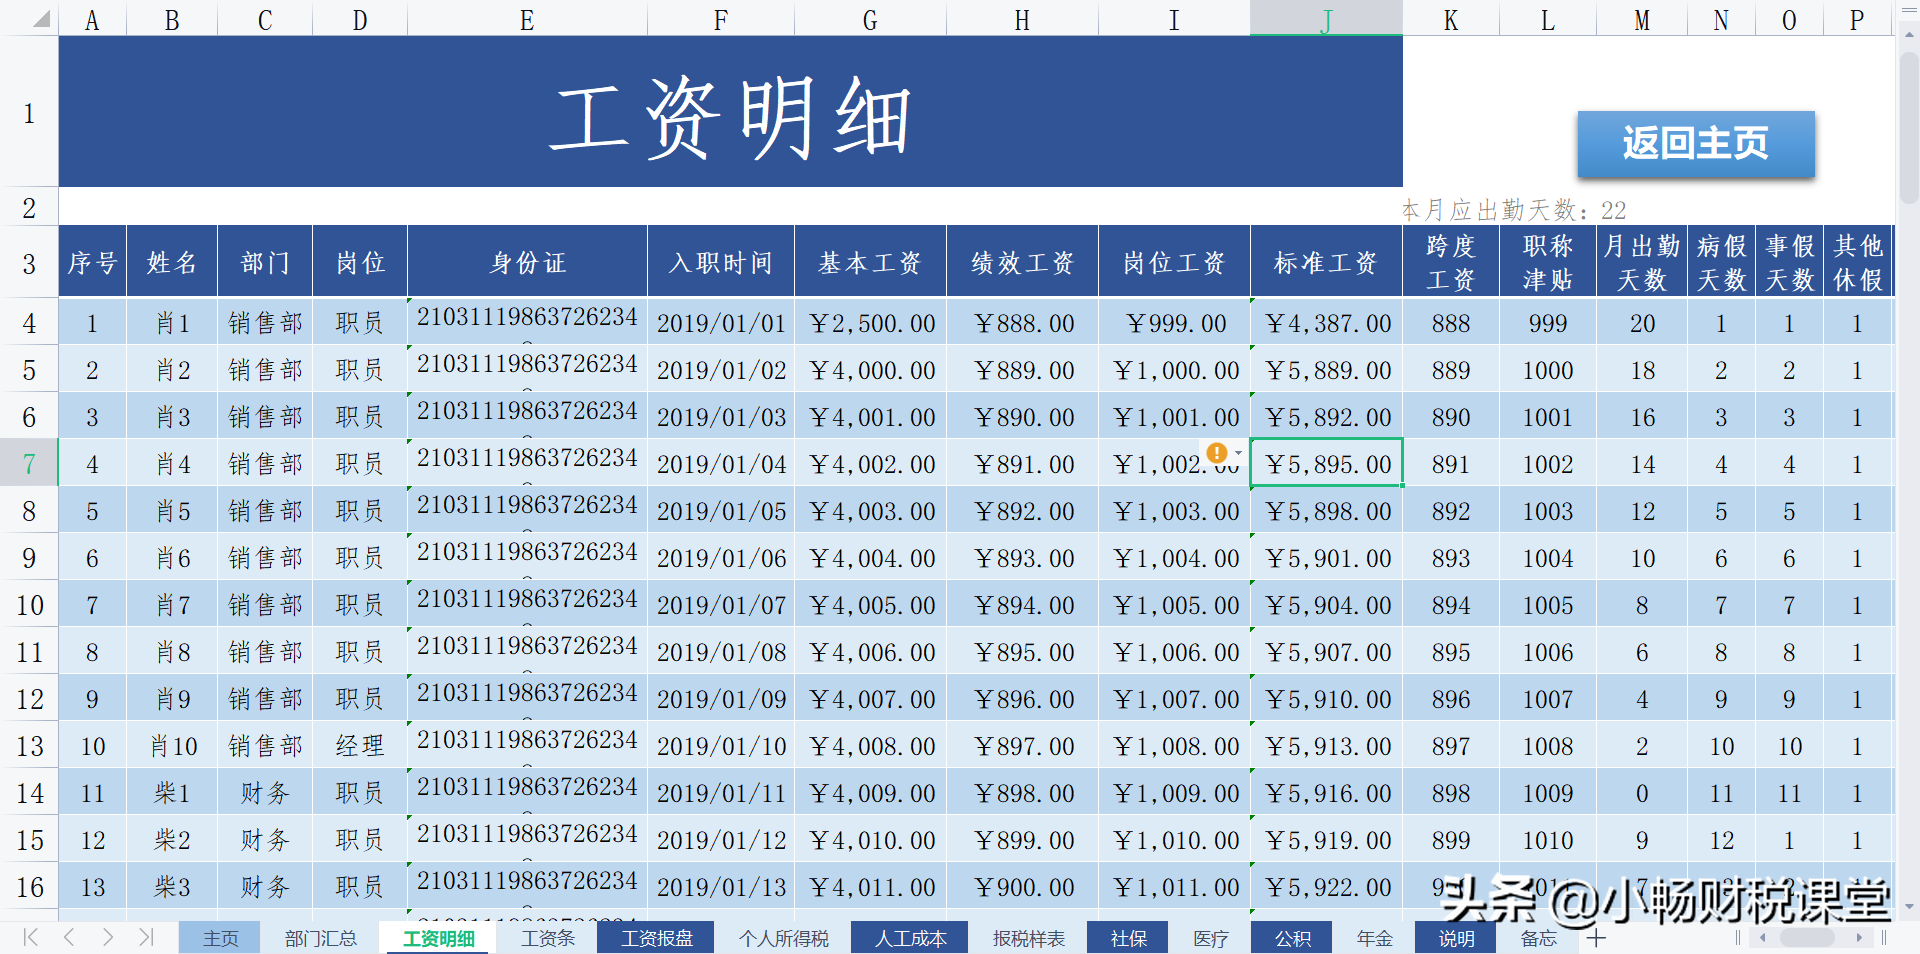This screenshot has width=1920, height=954.
Task: Open the error options dropdown beside the warning icon
Action: point(1238,452)
